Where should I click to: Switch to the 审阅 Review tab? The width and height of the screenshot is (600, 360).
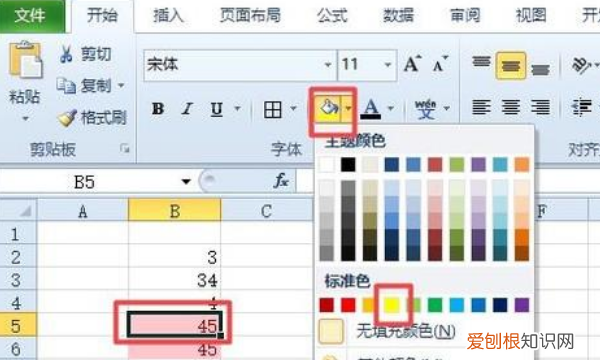465,16
